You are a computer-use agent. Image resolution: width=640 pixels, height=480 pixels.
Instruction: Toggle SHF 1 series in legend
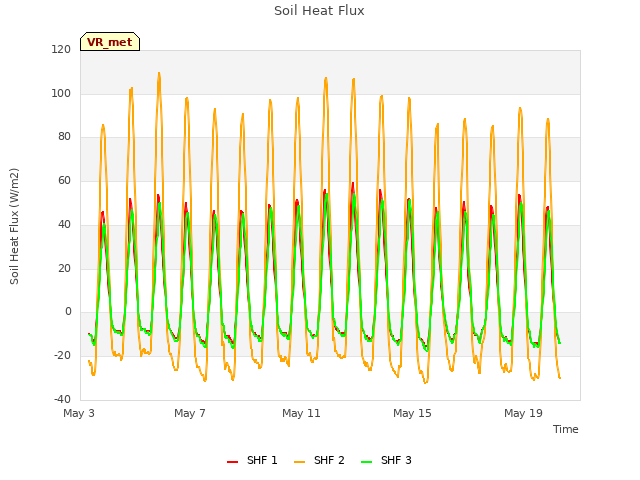252,460
